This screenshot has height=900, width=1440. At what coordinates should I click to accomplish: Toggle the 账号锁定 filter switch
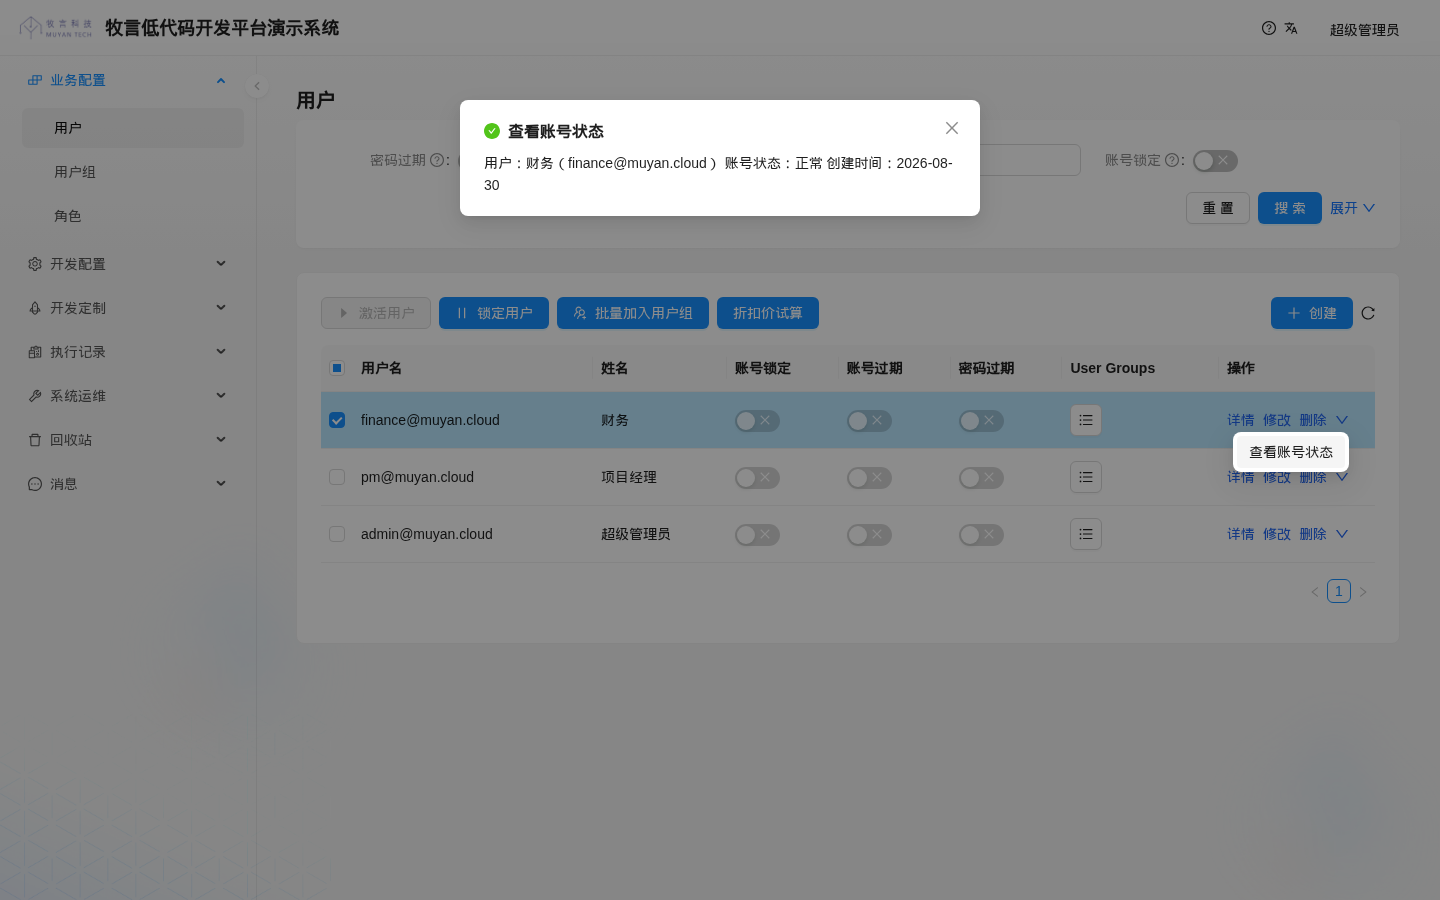pyautogui.click(x=1215, y=161)
